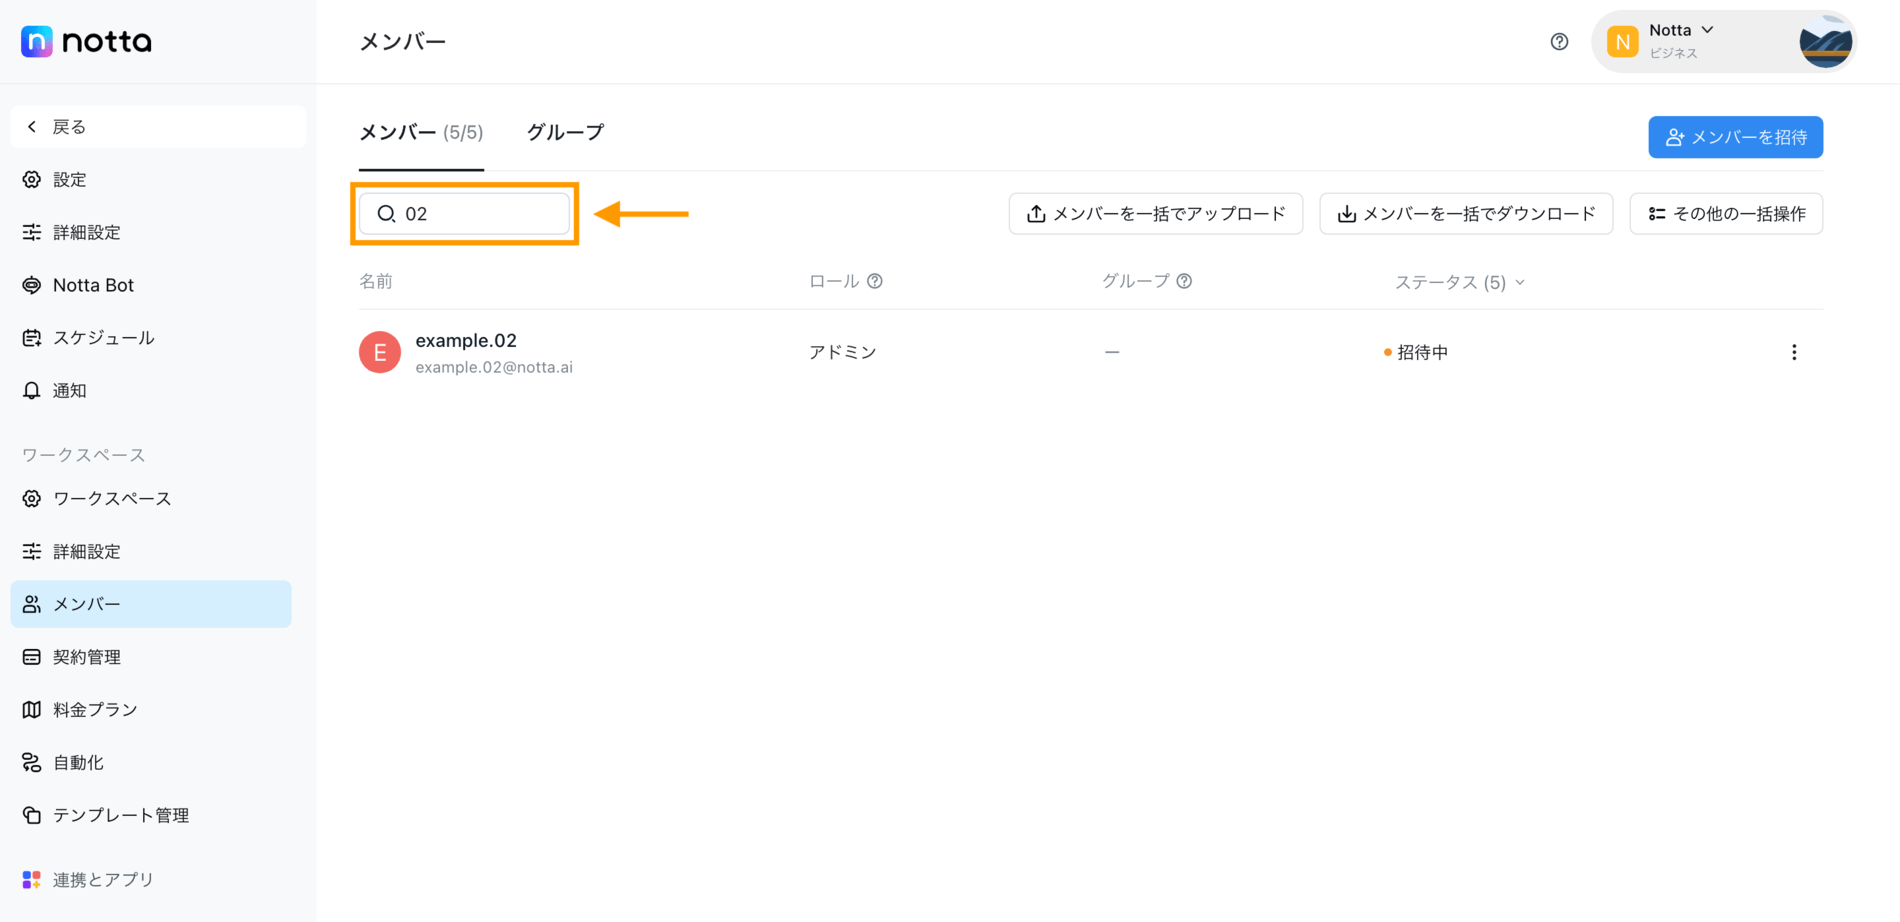Switch to the メンバー (5/5) tab
This screenshot has width=1900, height=922.
pos(421,133)
